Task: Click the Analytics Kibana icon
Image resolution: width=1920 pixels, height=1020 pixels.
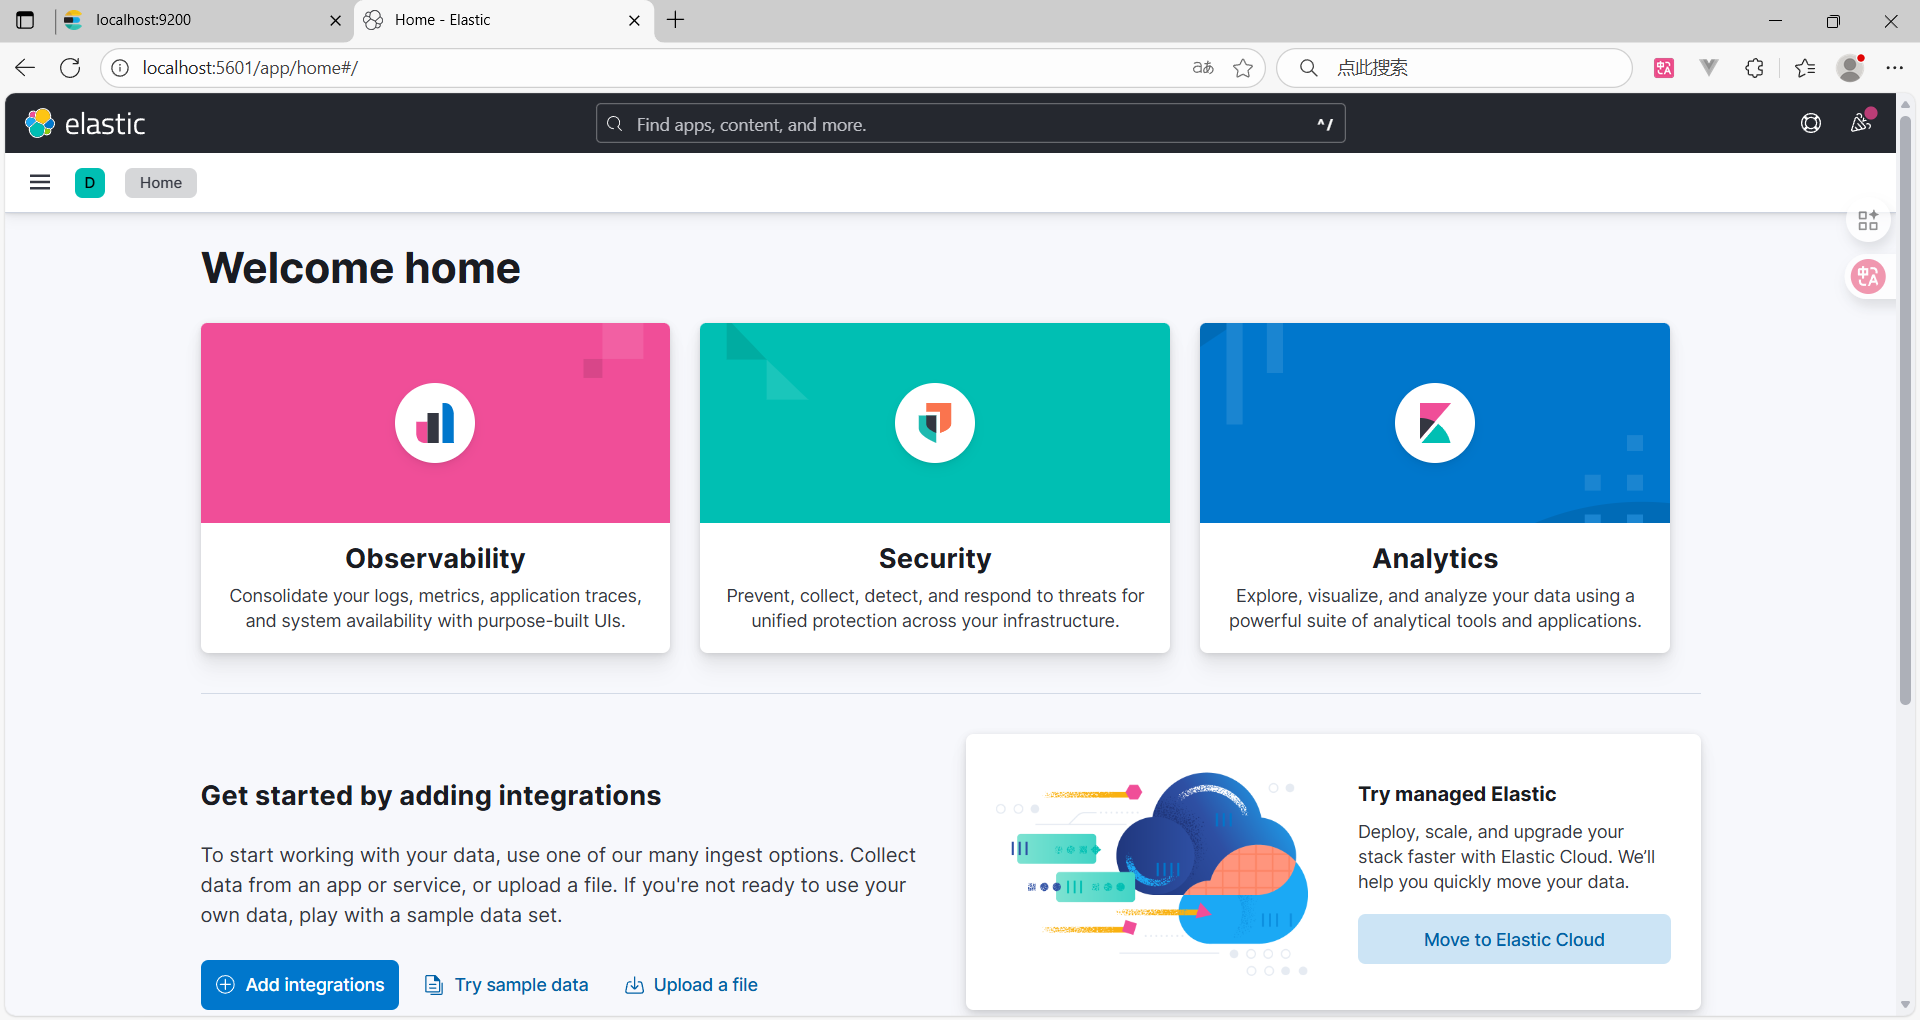Action: point(1435,423)
